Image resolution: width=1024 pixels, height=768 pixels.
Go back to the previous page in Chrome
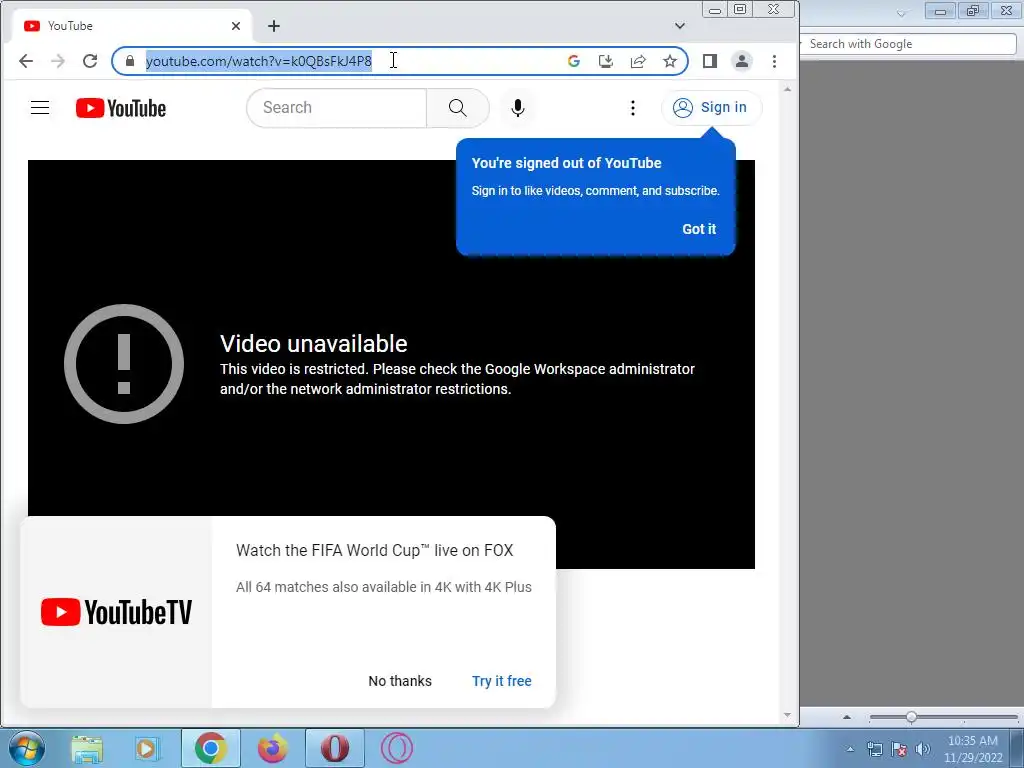[x=25, y=61]
